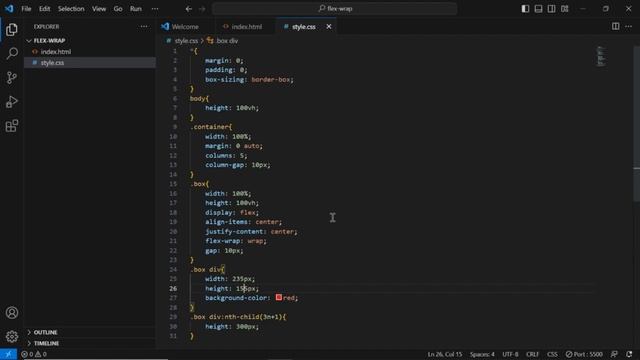Open the notifications bell icon

click(x=629, y=354)
